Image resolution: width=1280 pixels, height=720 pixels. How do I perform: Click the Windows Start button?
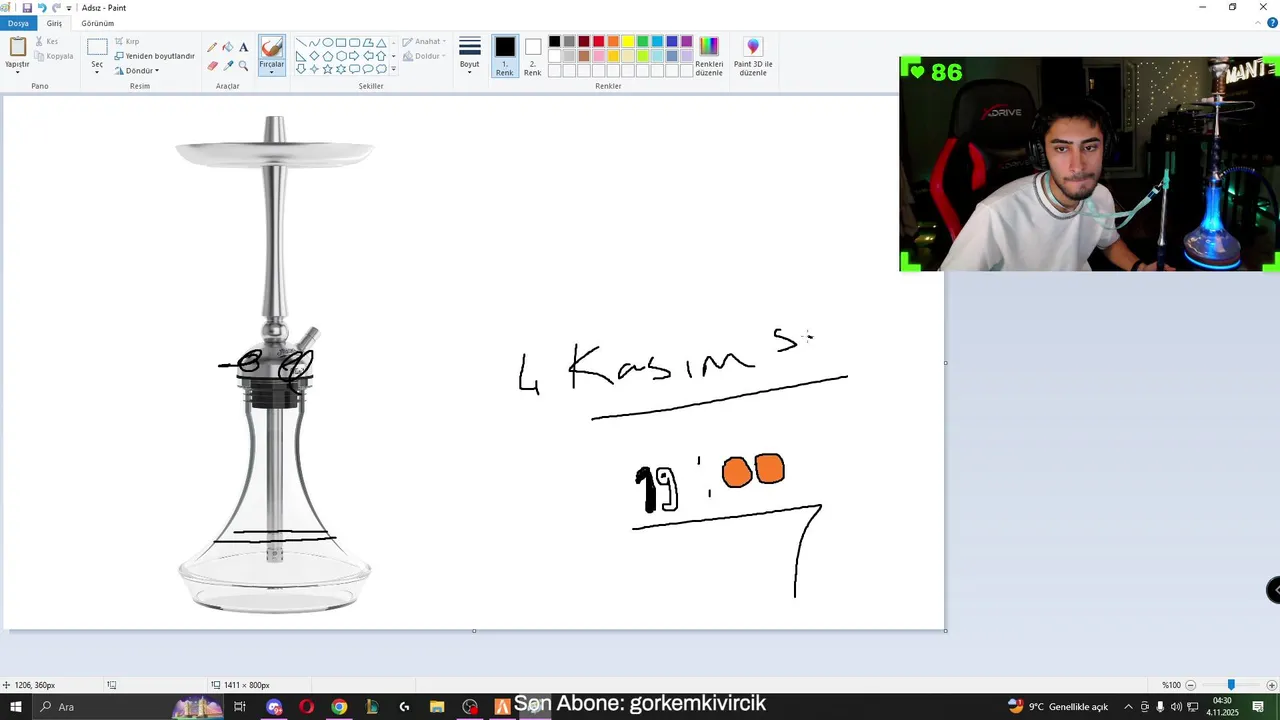(16, 707)
